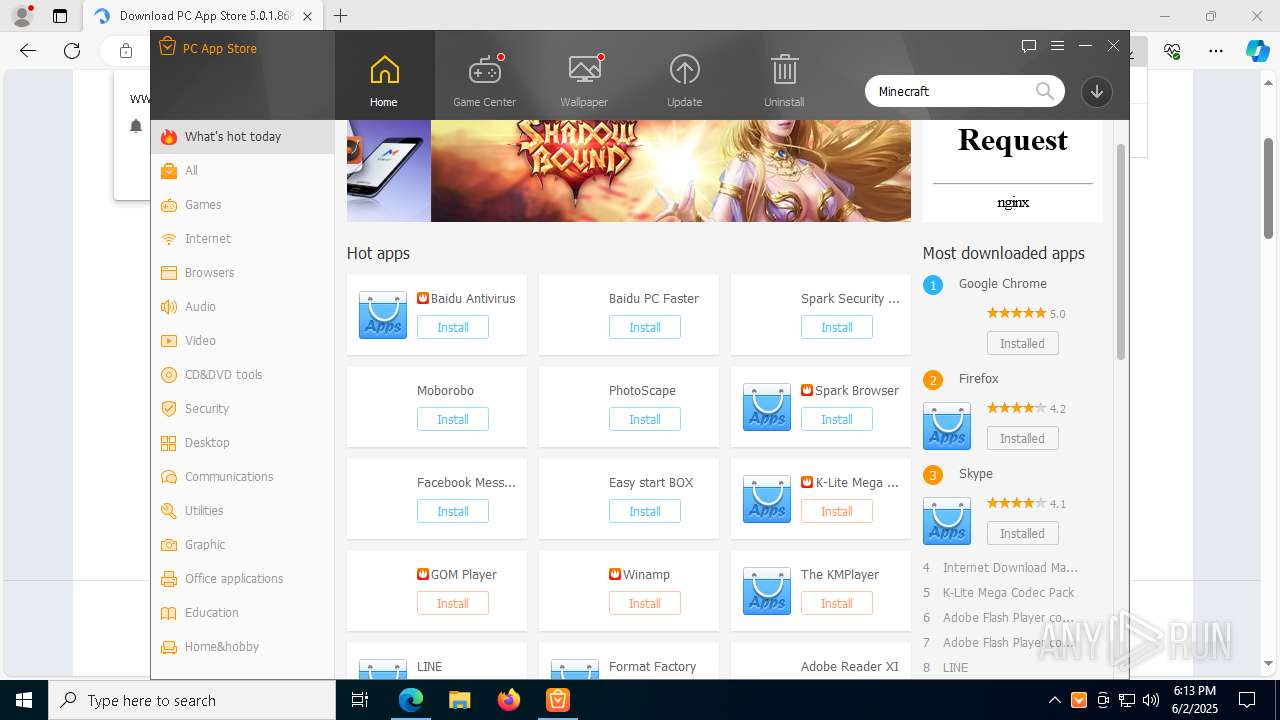
Task: Open a new browser tab
Action: 341,16
